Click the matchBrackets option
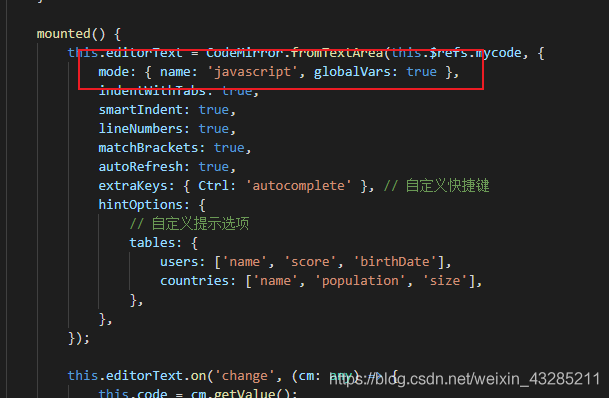The height and width of the screenshot is (398, 609). [148, 148]
